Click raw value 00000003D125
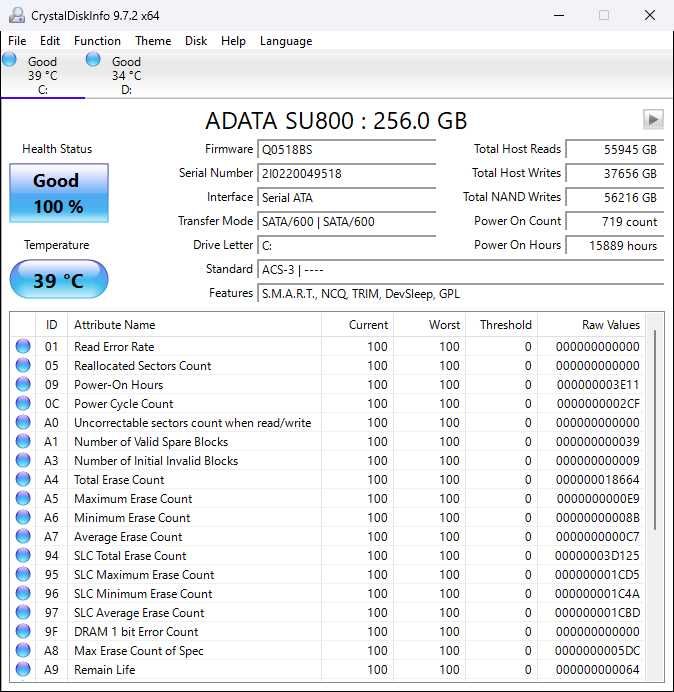 point(597,556)
